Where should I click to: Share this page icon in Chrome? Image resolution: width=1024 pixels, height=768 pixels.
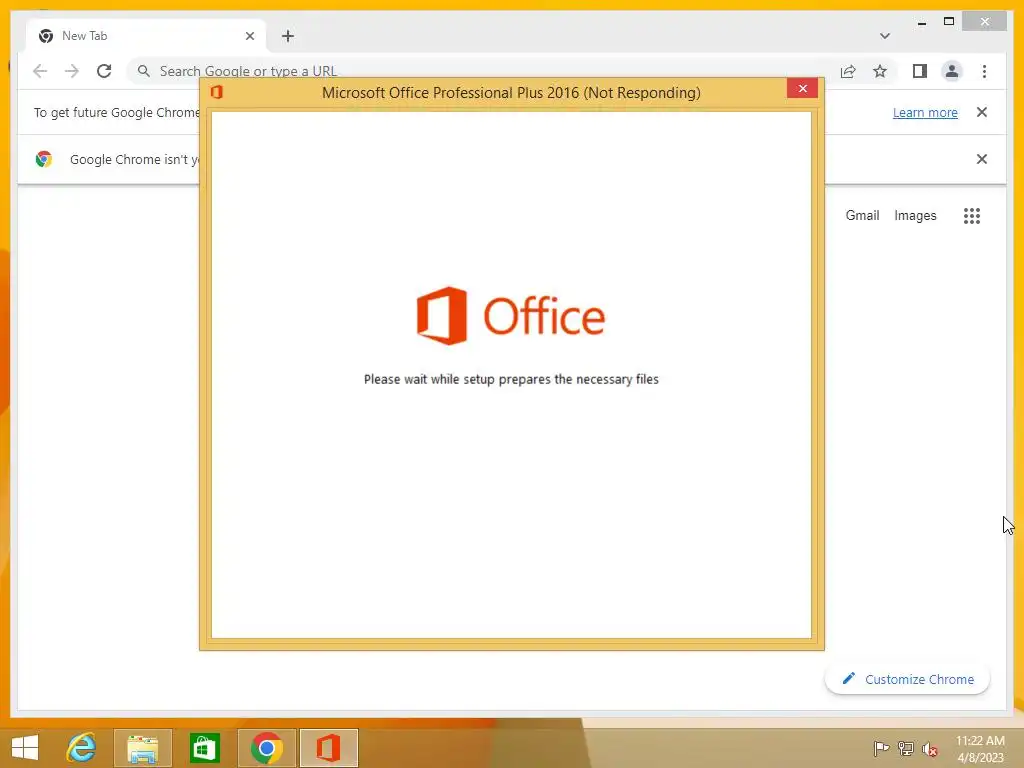click(848, 71)
